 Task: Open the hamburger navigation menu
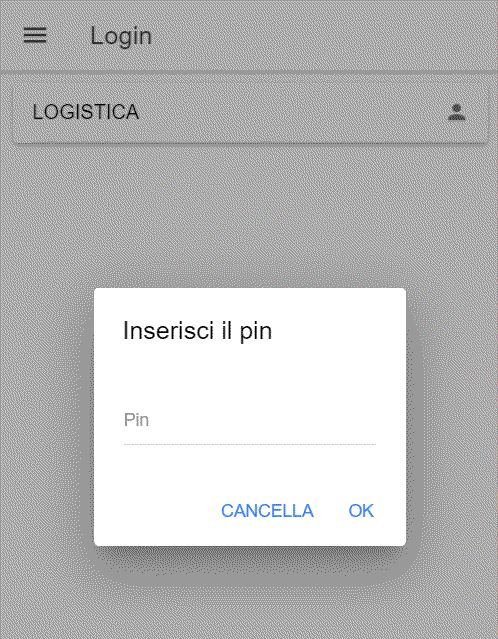35,35
